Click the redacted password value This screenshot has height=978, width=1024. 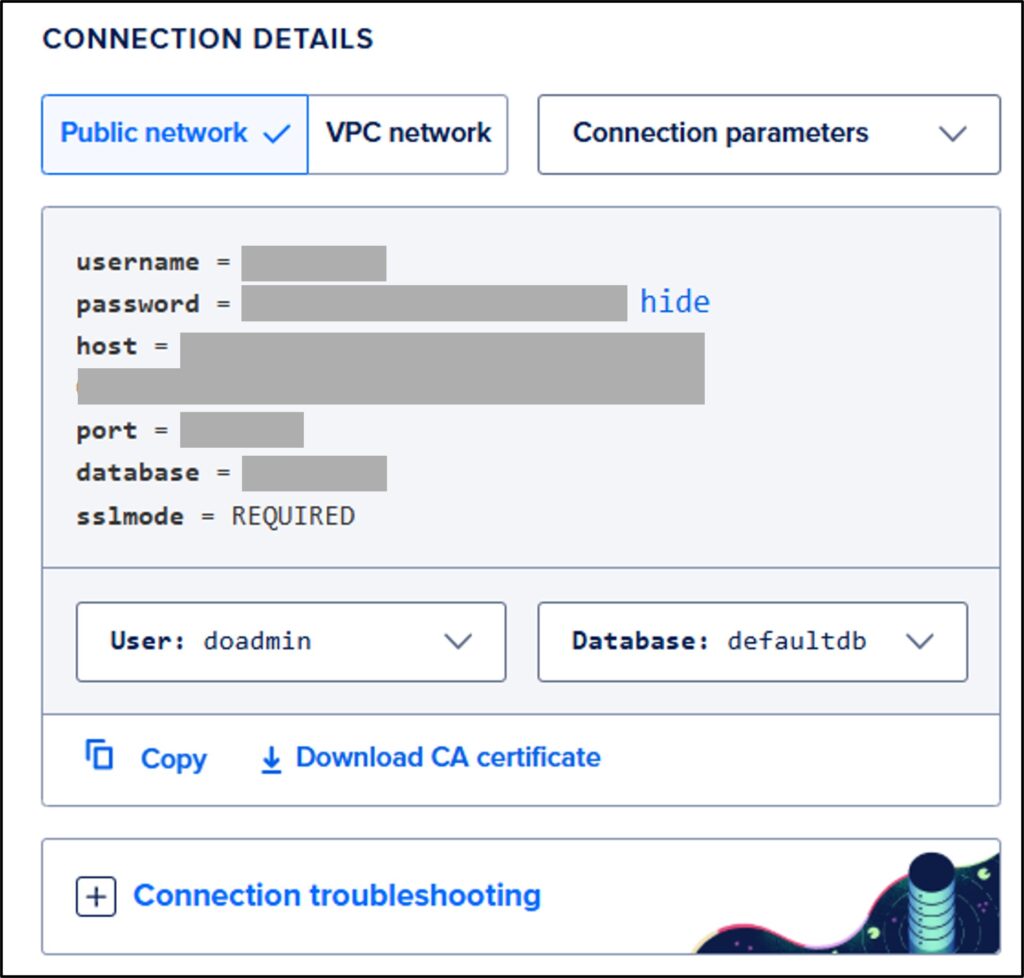coord(434,303)
